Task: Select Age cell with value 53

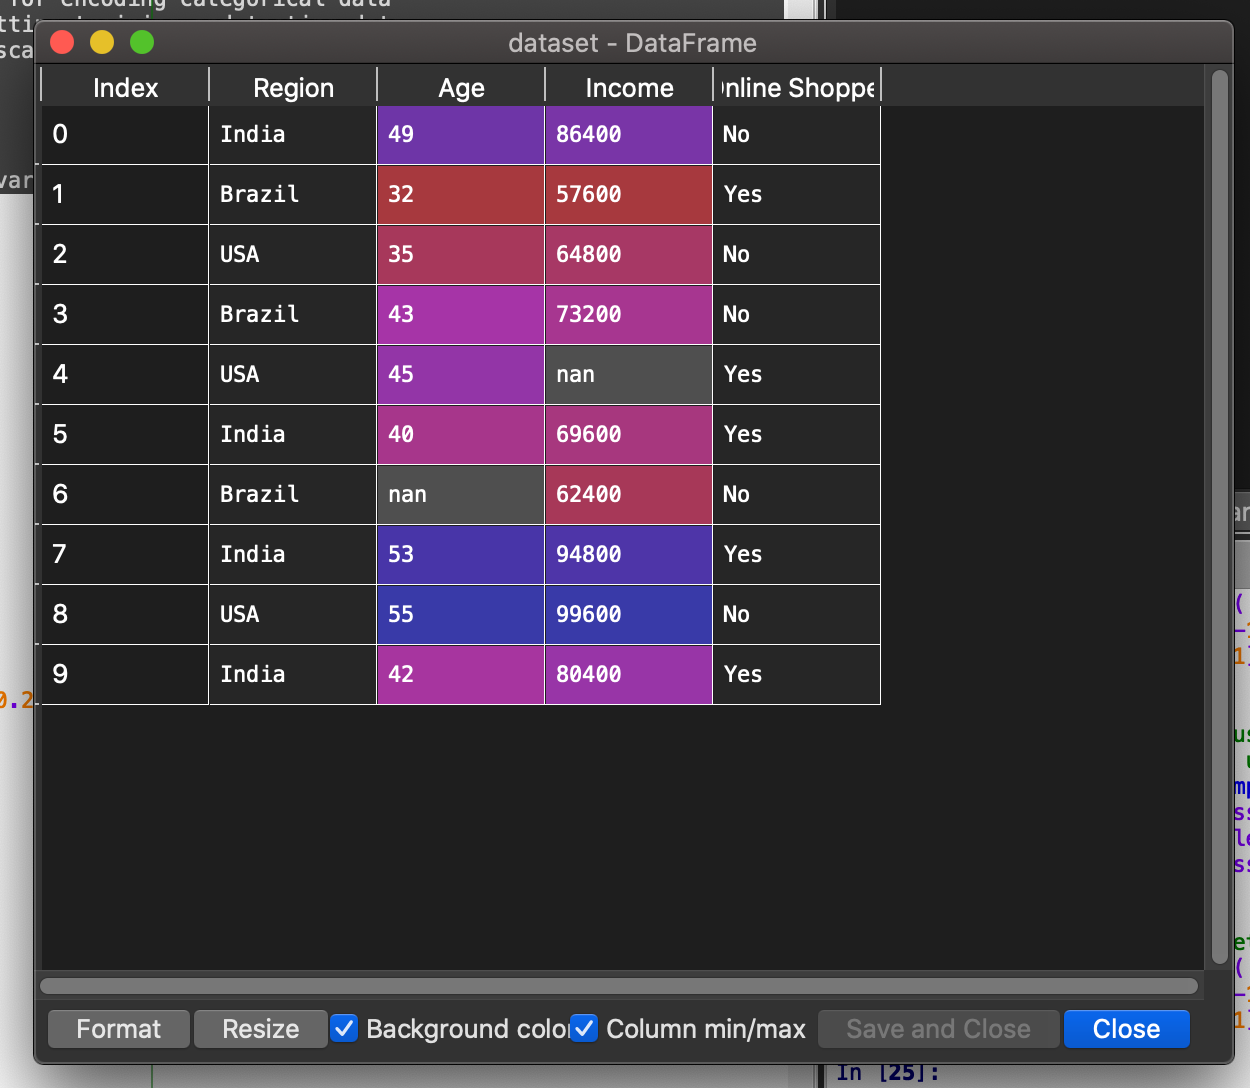Action: click(x=460, y=555)
